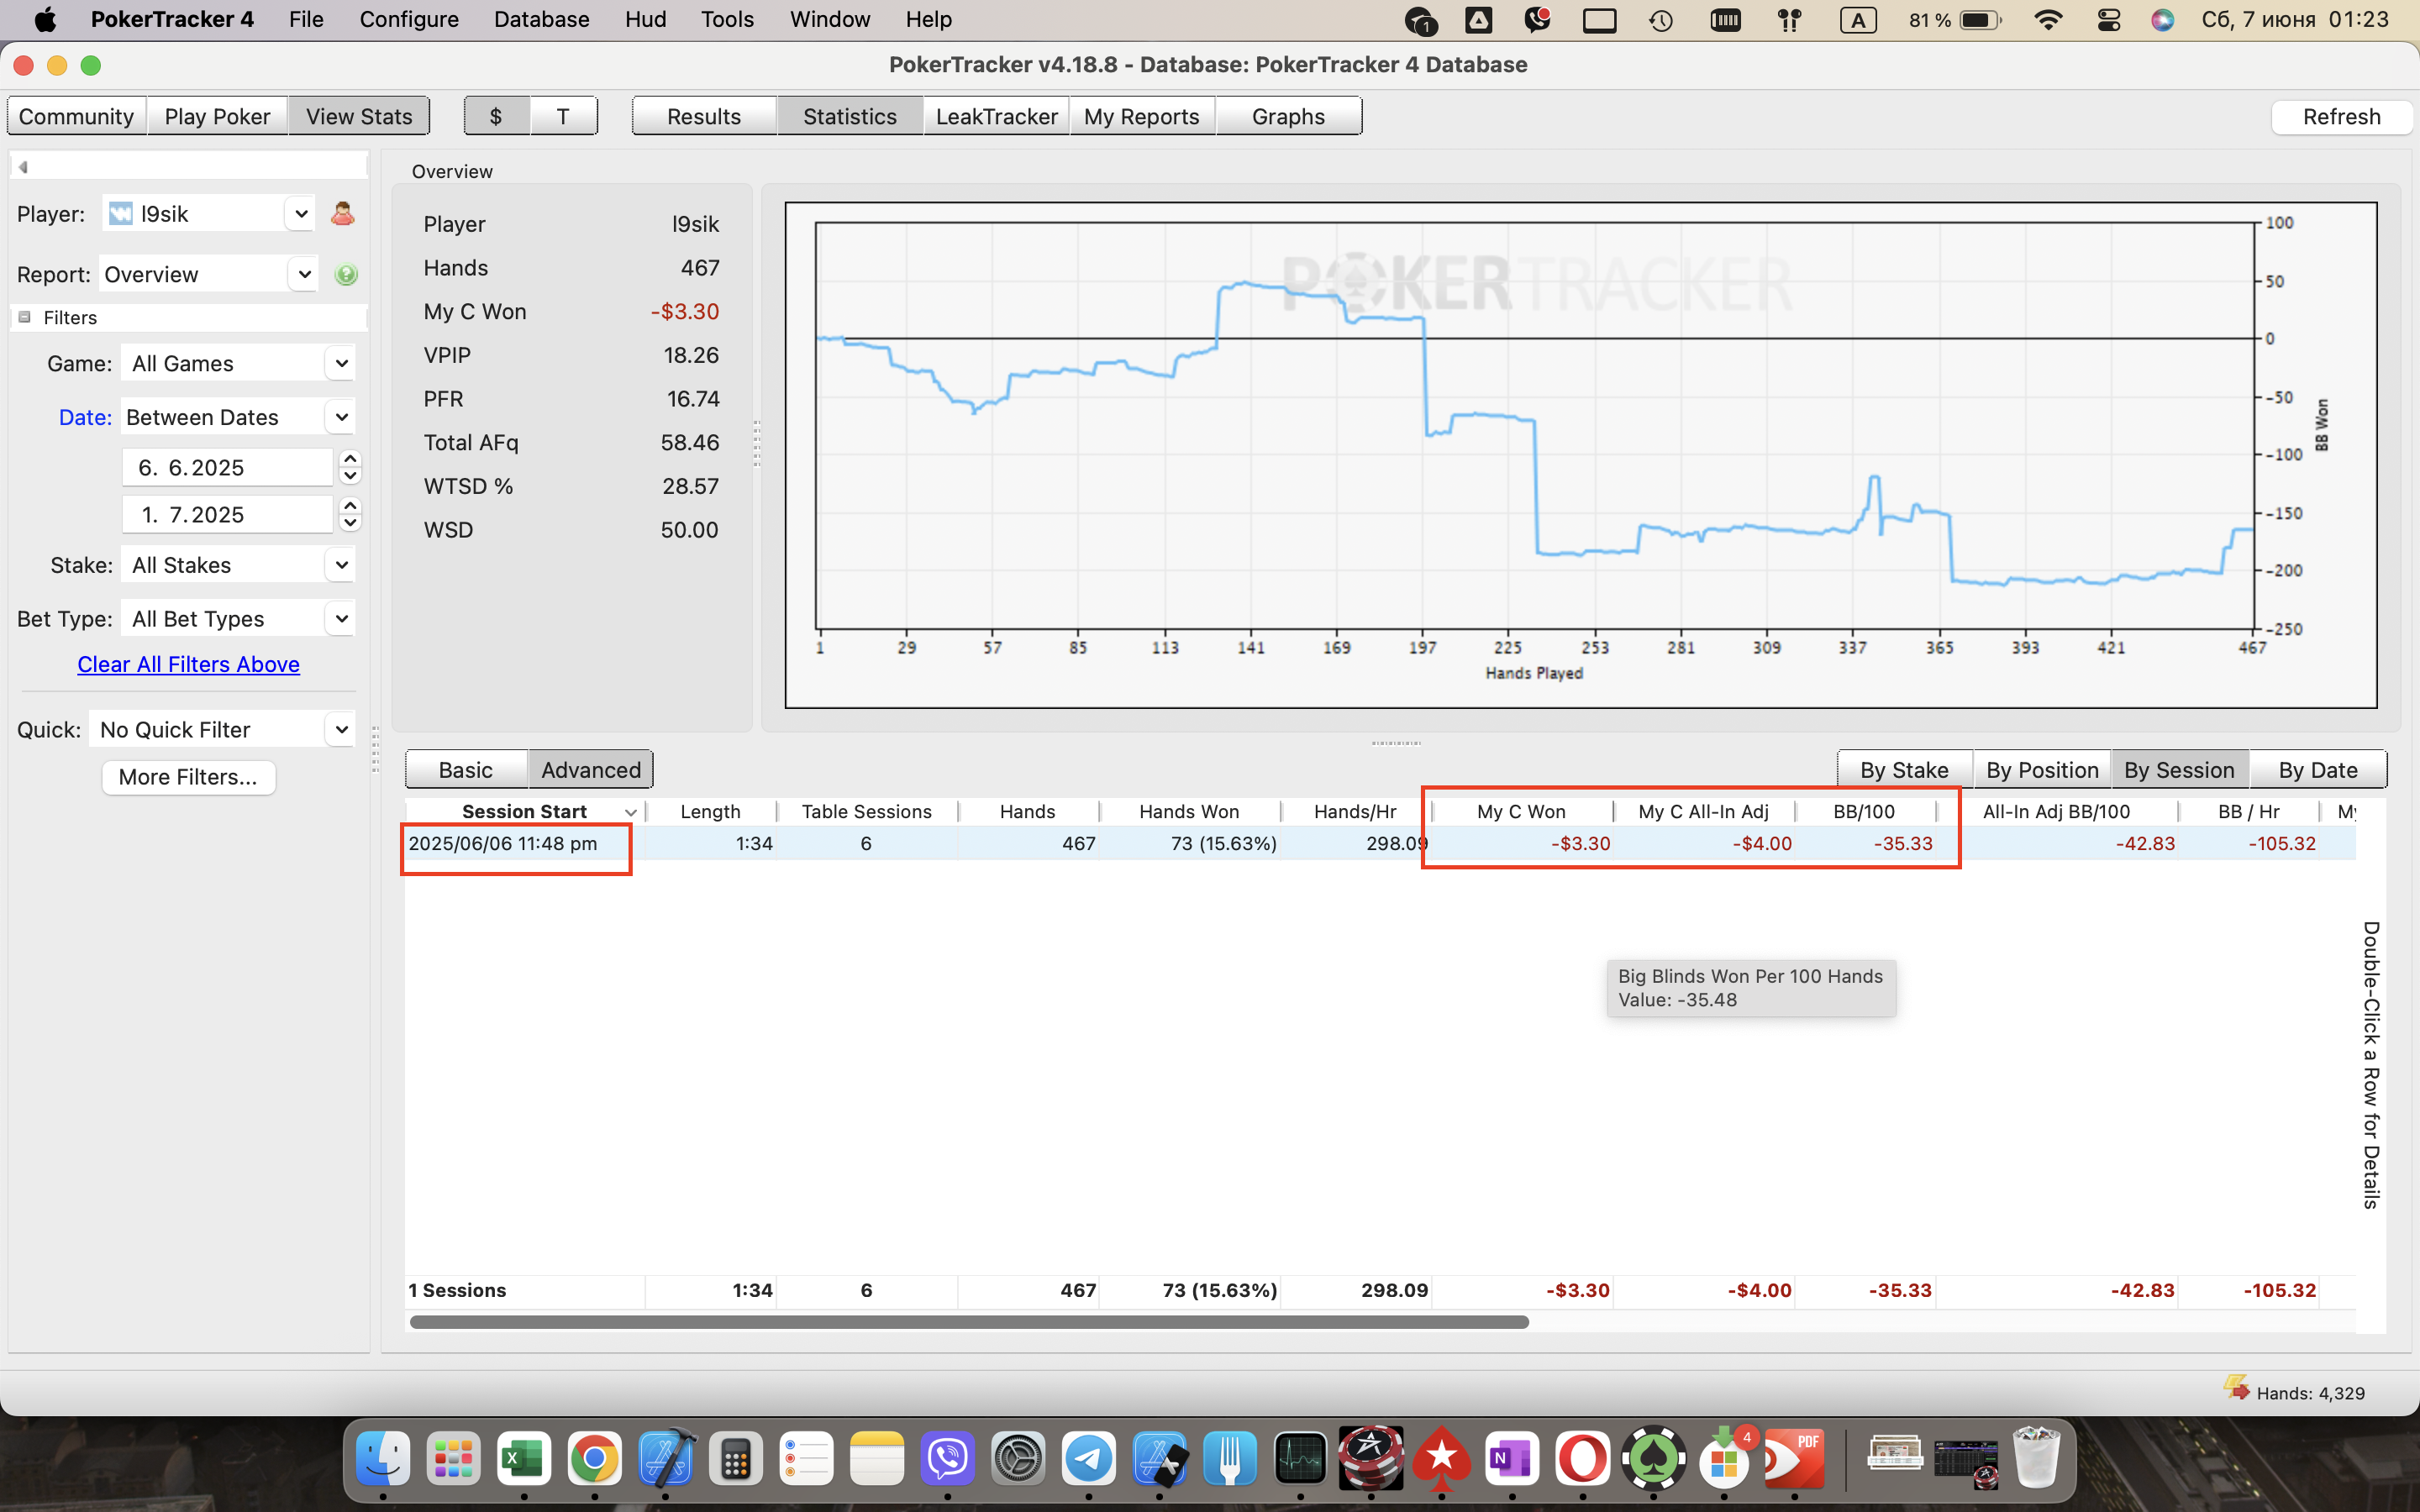Open the My Reports tab
2420x1512 pixels.
(1141, 116)
